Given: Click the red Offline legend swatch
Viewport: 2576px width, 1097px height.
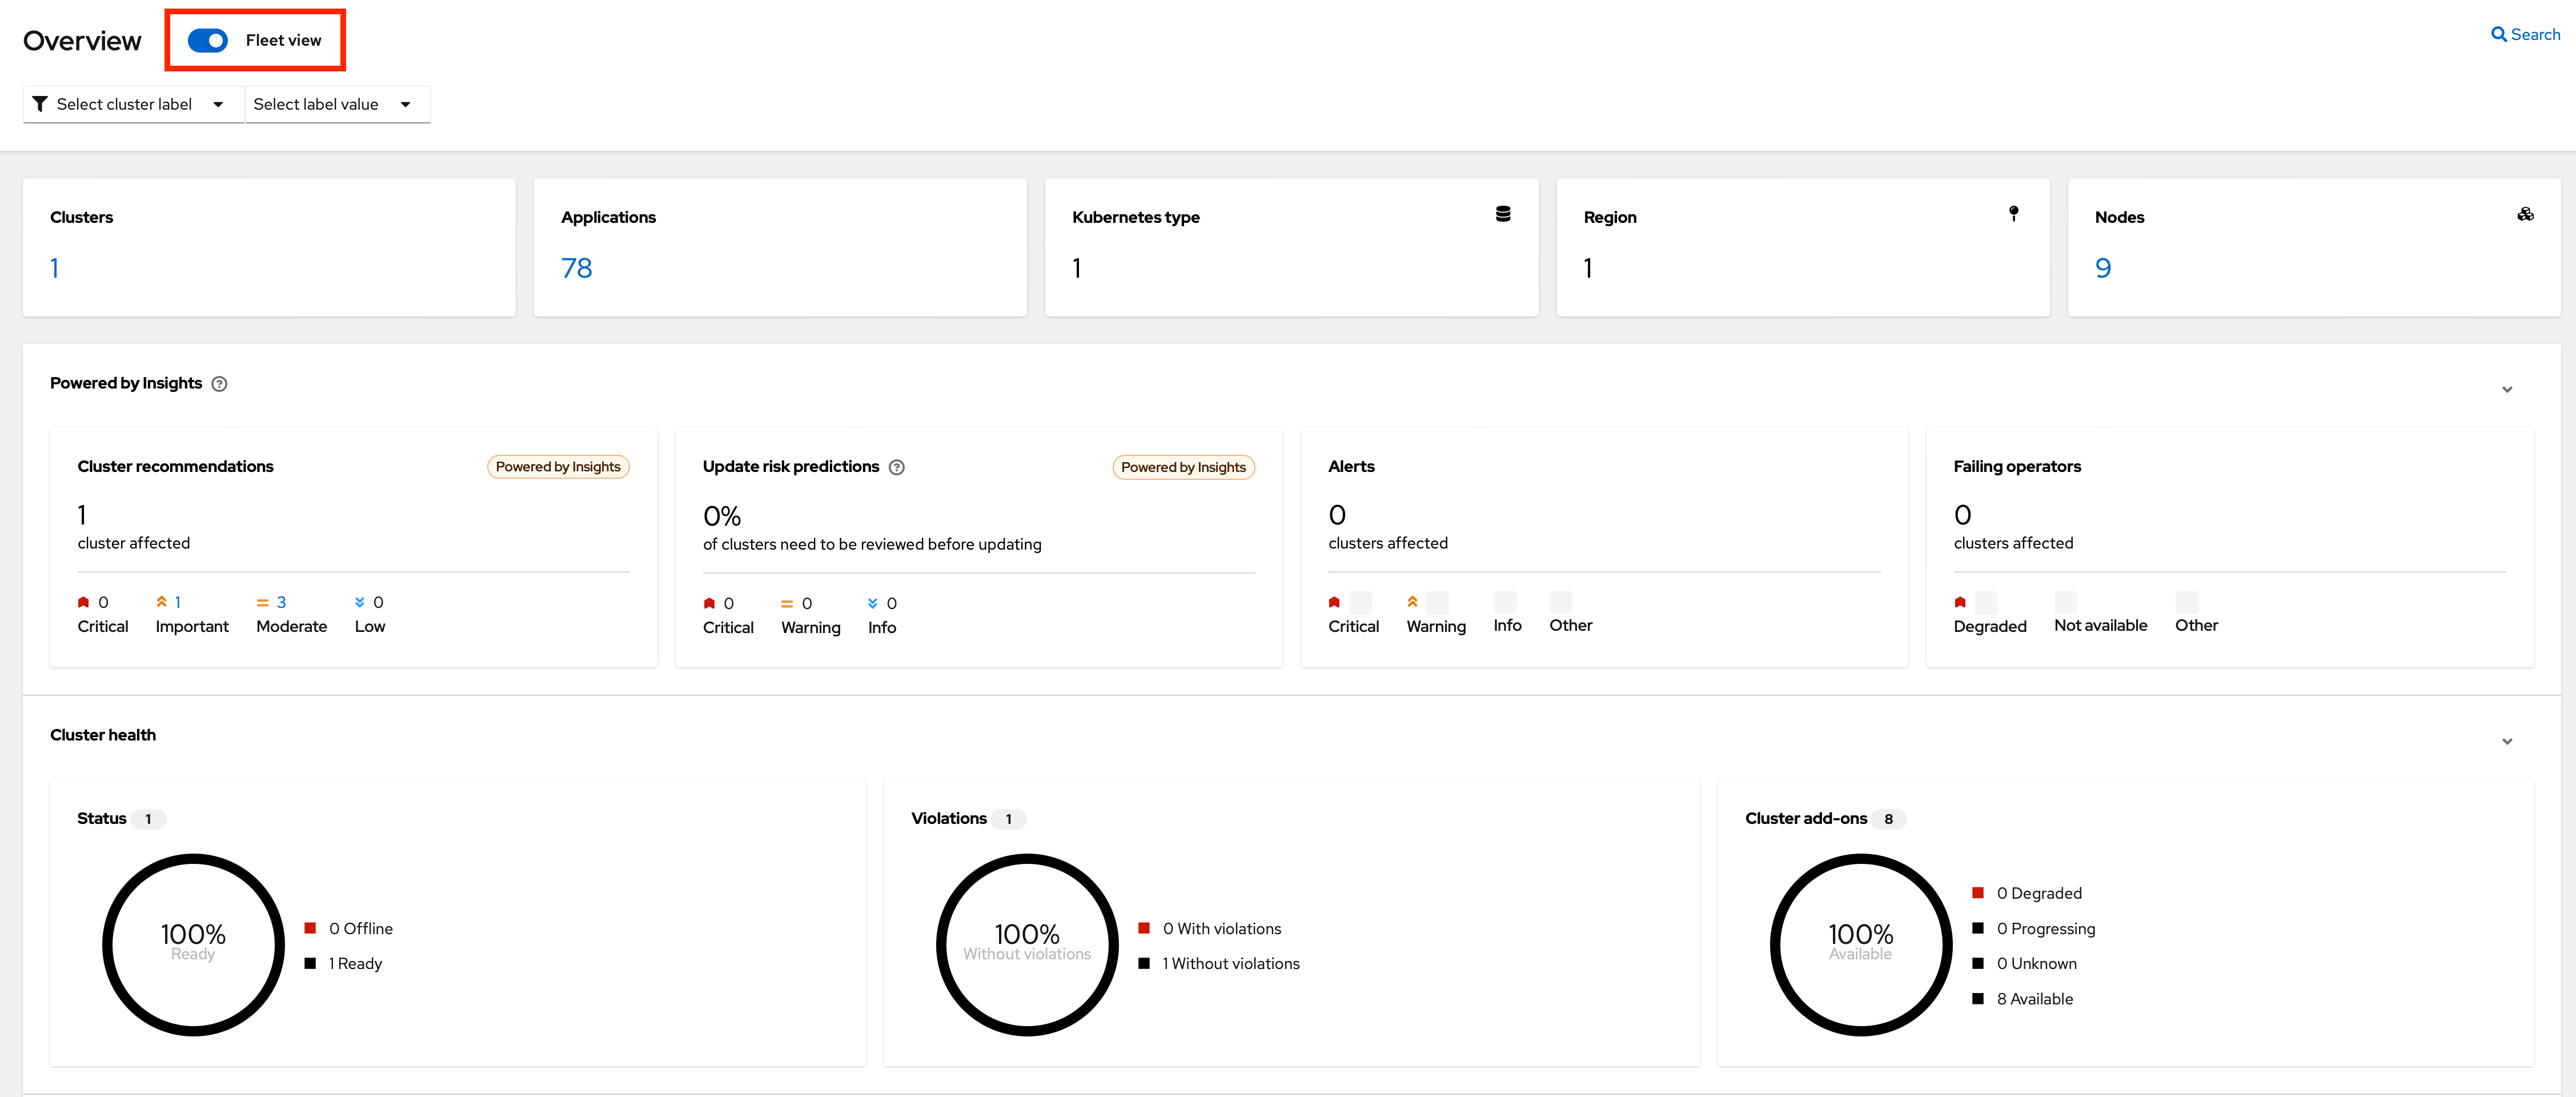Looking at the screenshot, I should [x=310, y=928].
